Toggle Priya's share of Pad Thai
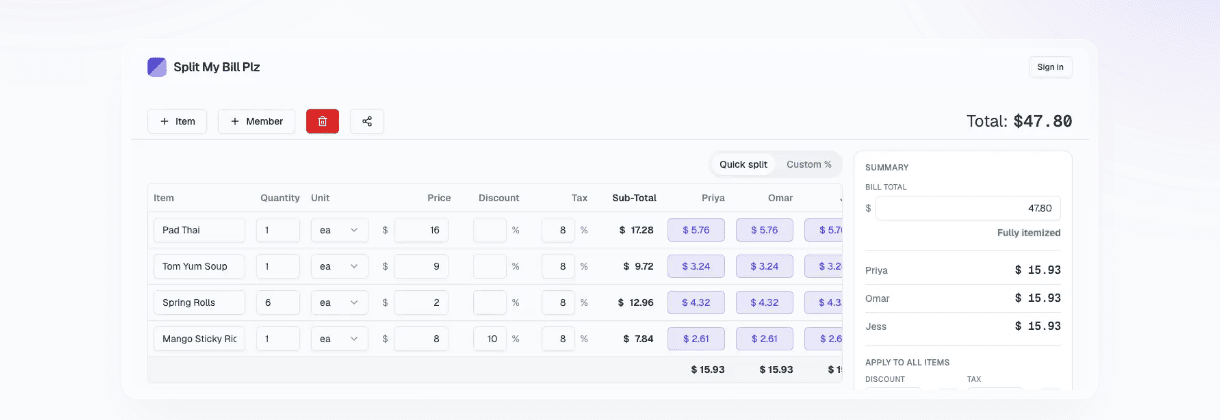Image resolution: width=1220 pixels, height=420 pixels. (x=696, y=230)
